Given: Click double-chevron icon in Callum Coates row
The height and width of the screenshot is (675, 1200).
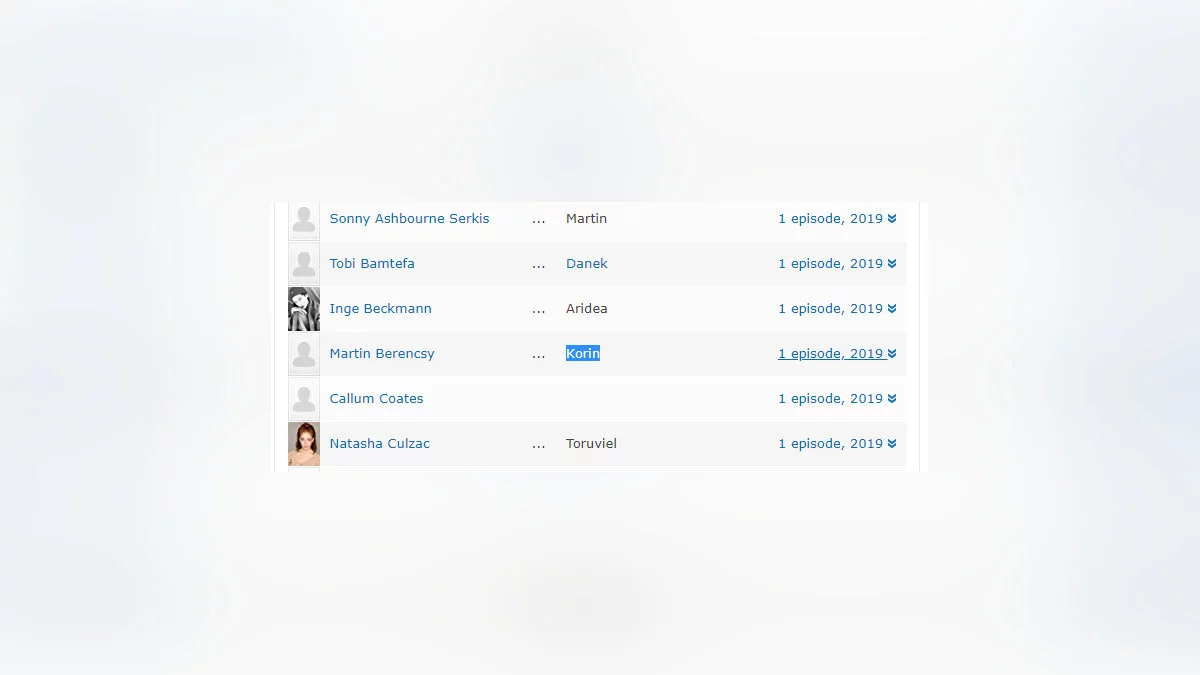Looking at the screenshot, I should point(892,399).
